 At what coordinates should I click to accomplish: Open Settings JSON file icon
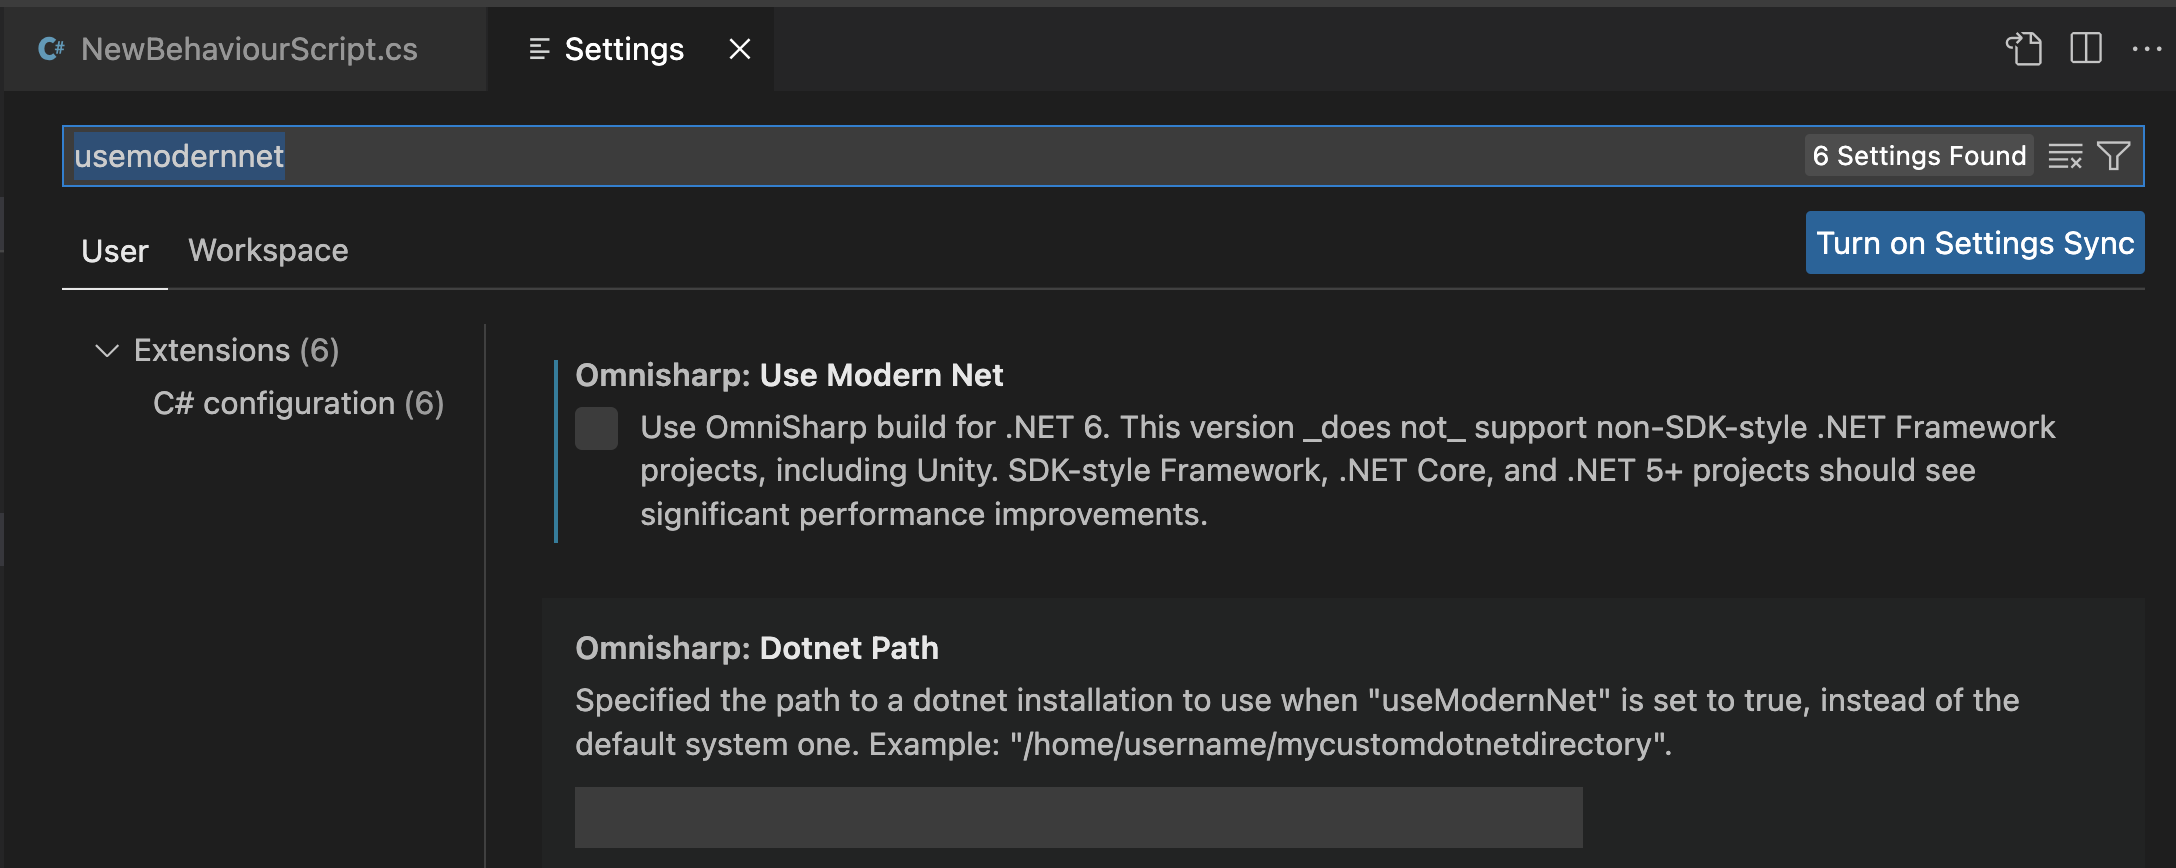[x=2023, y=48]
